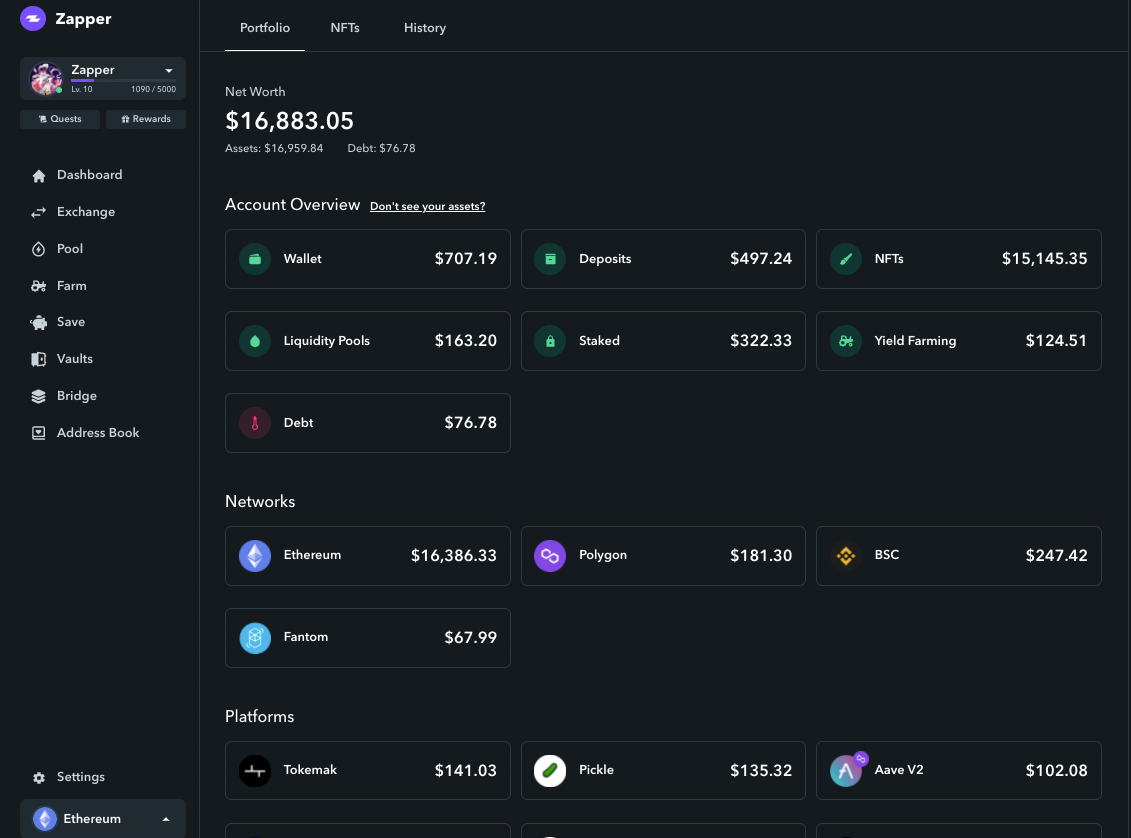Select the Staked label
Viewport: 1131px width, 838px height.
pos(599,341)
